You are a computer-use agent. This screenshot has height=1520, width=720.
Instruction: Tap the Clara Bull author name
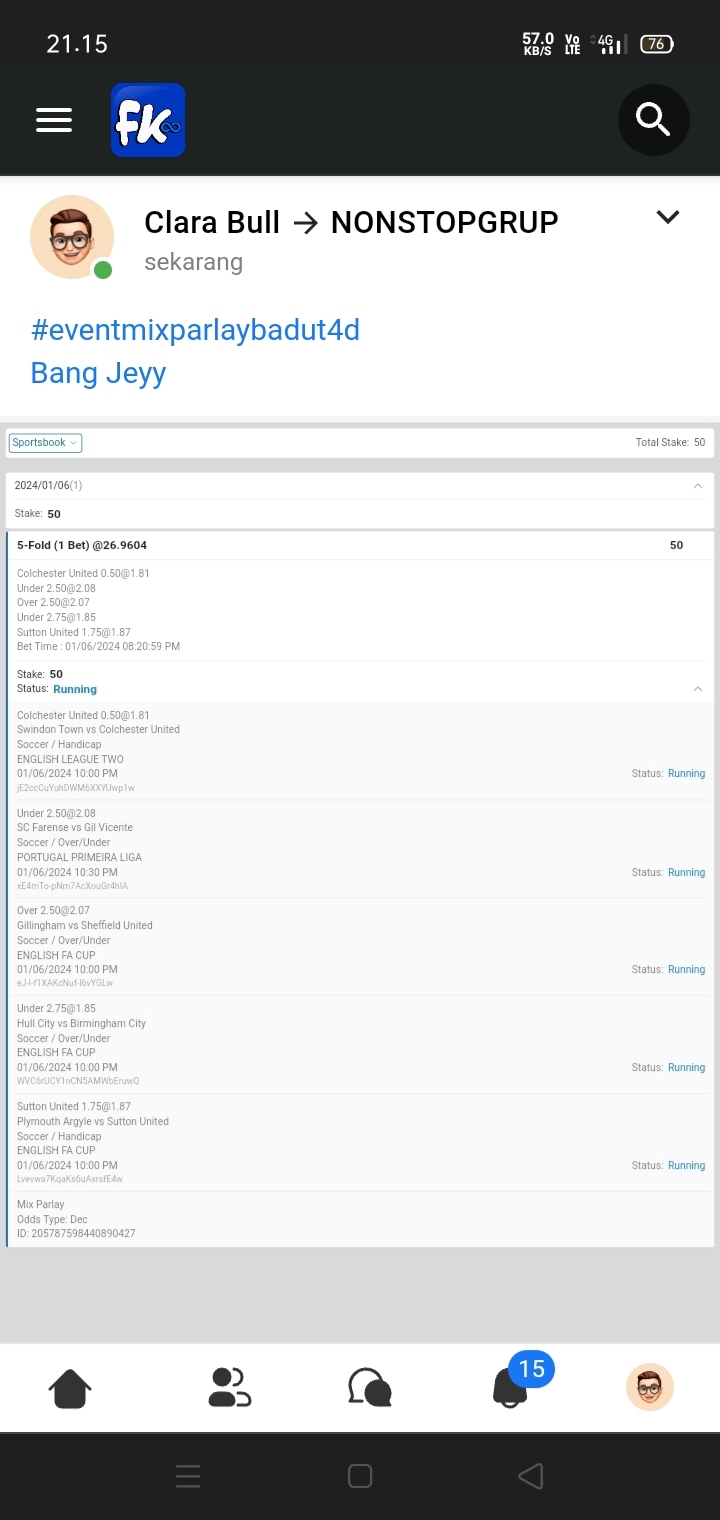point(212,222)
